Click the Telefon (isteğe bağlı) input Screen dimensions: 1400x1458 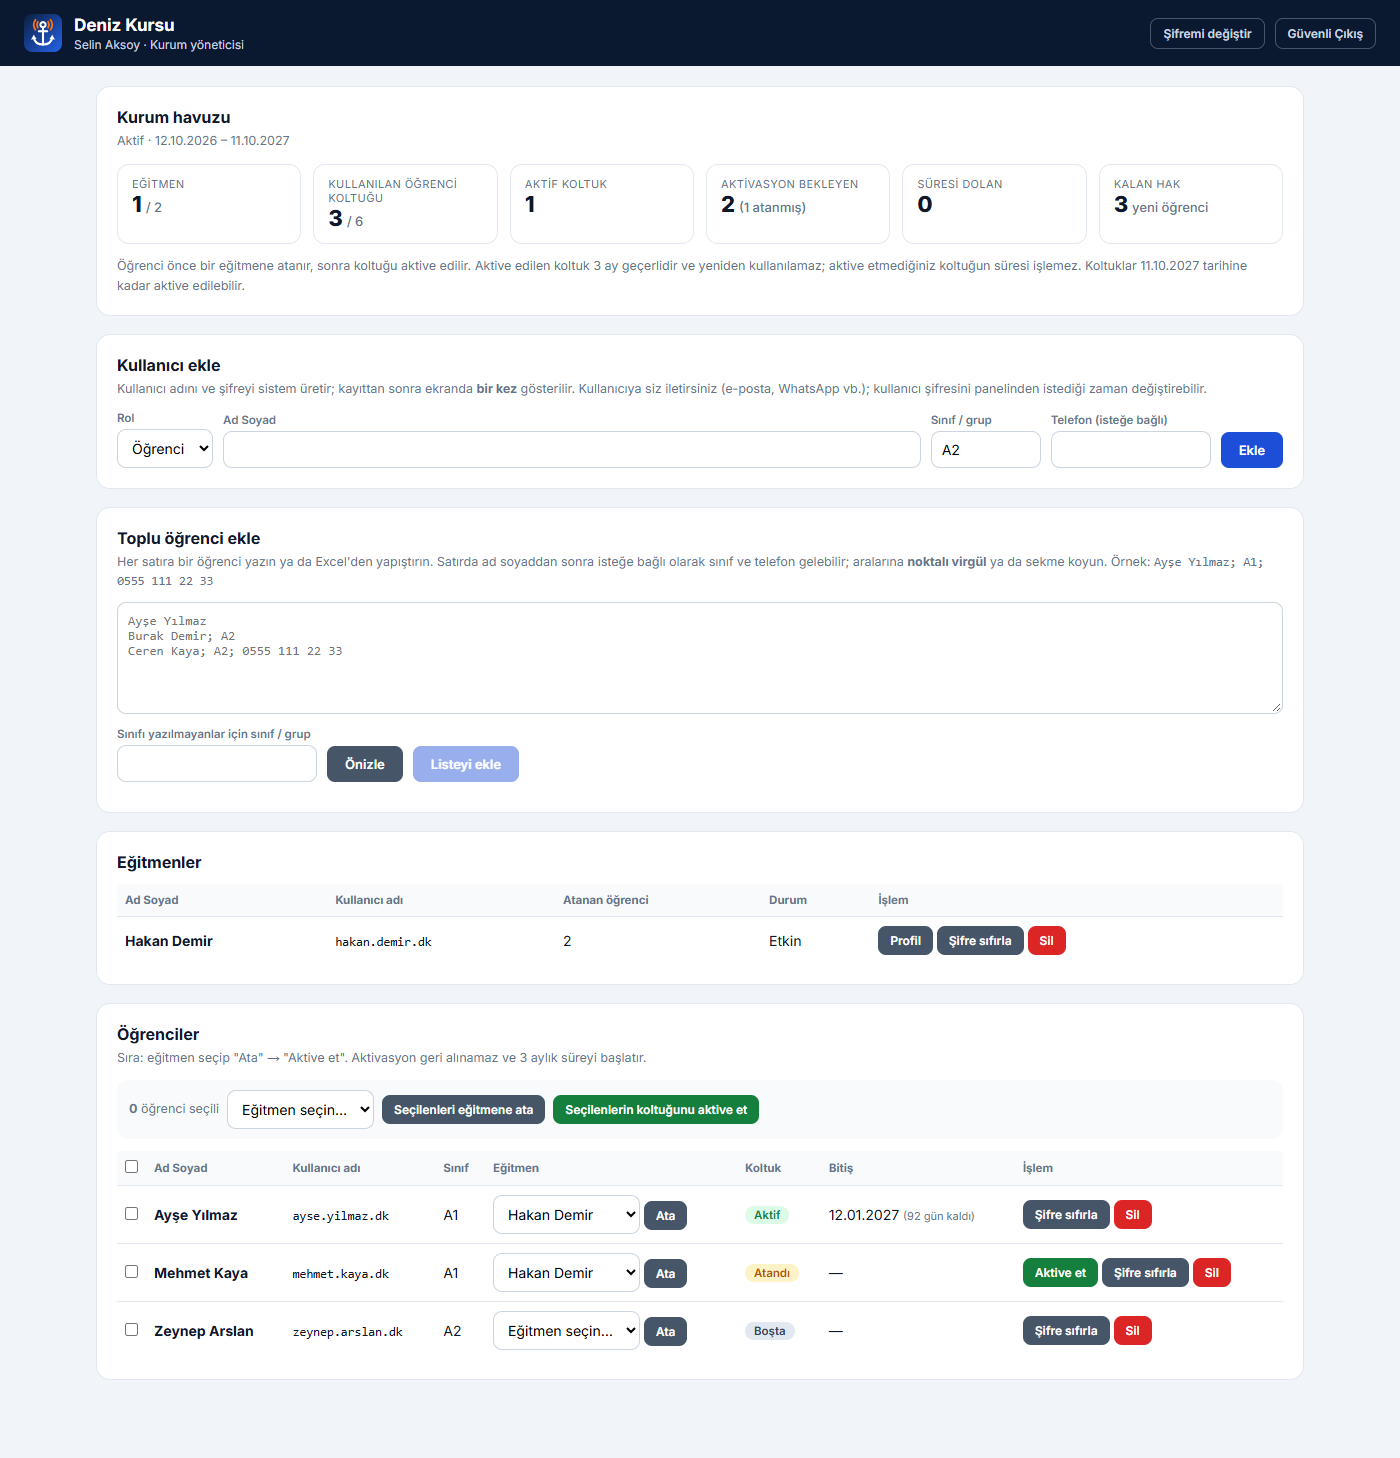(x=1131, y=450)
